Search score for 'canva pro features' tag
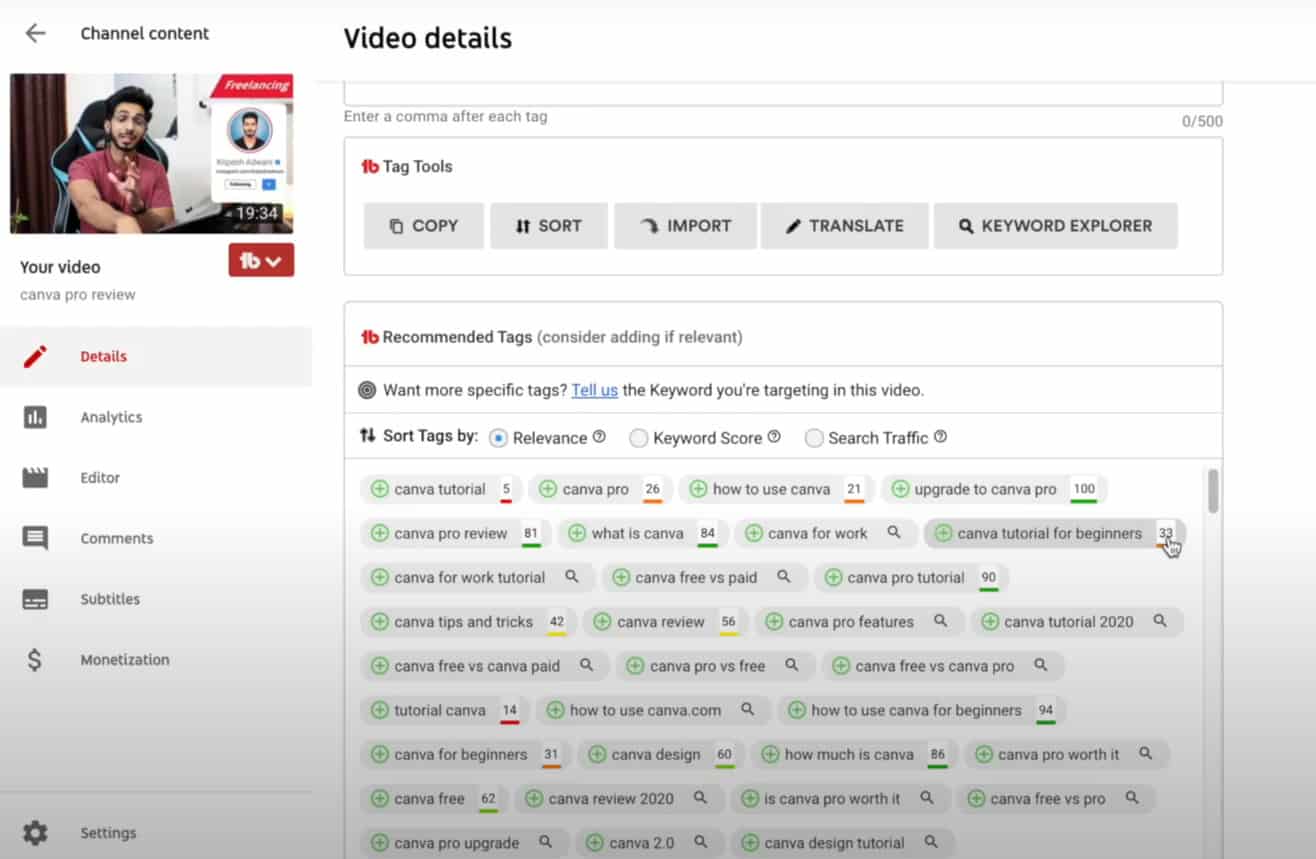1316x859 pixels. point(940,621)
